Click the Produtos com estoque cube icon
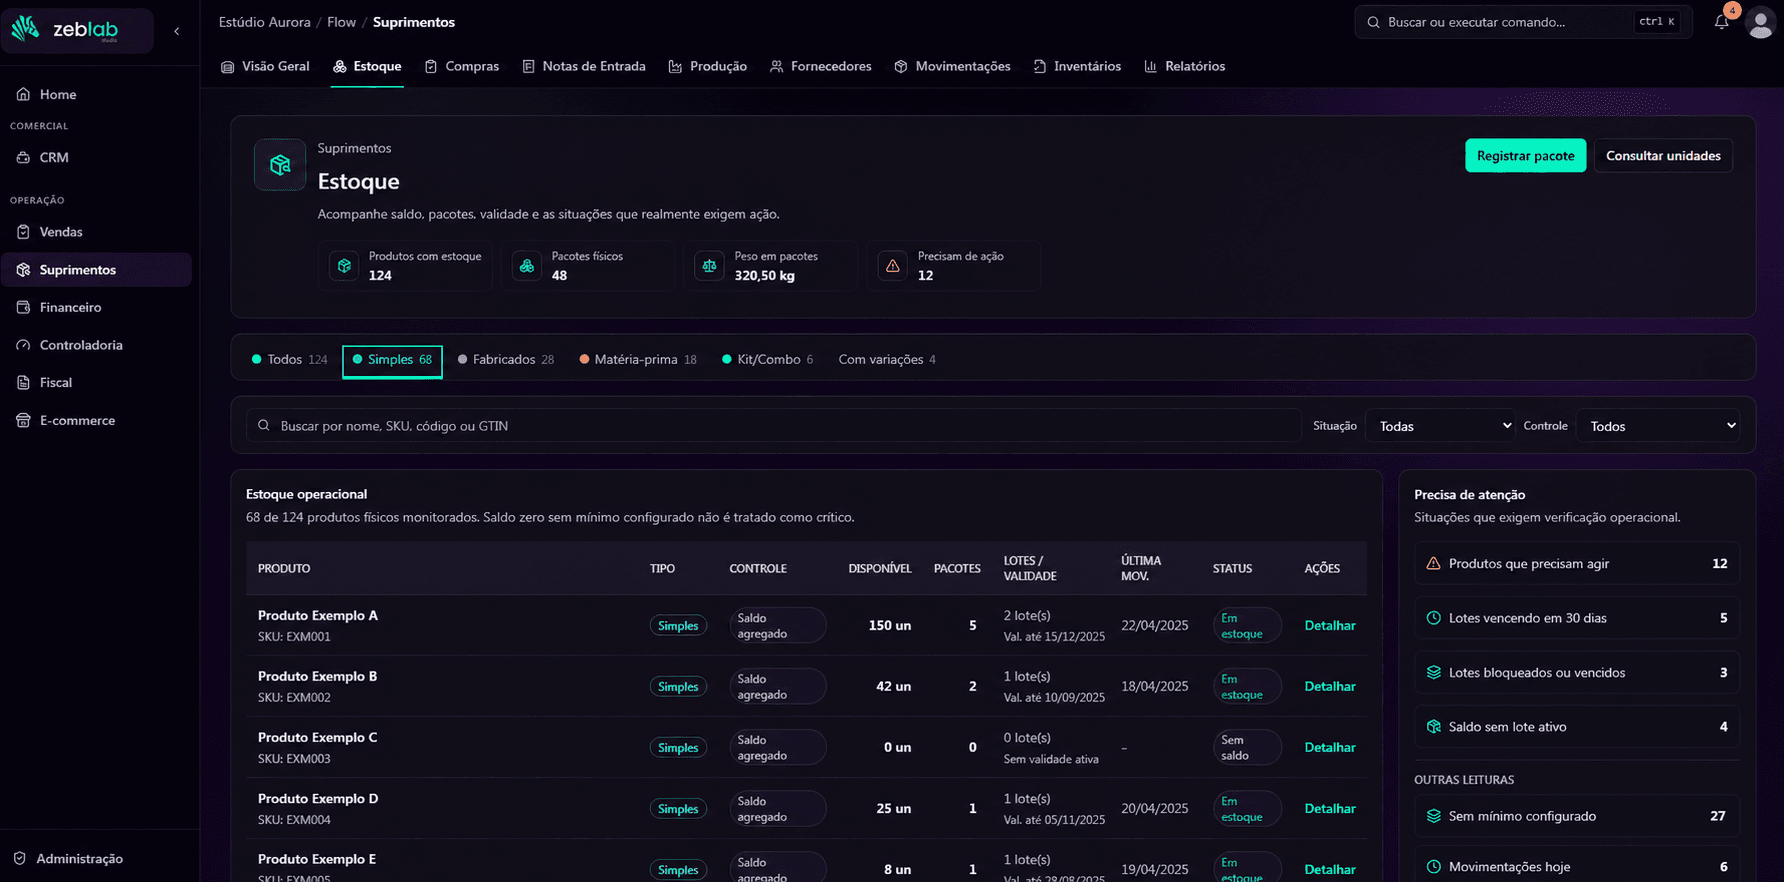Image resolution: width=1784 pixels, height=882 pixels. 344,266
